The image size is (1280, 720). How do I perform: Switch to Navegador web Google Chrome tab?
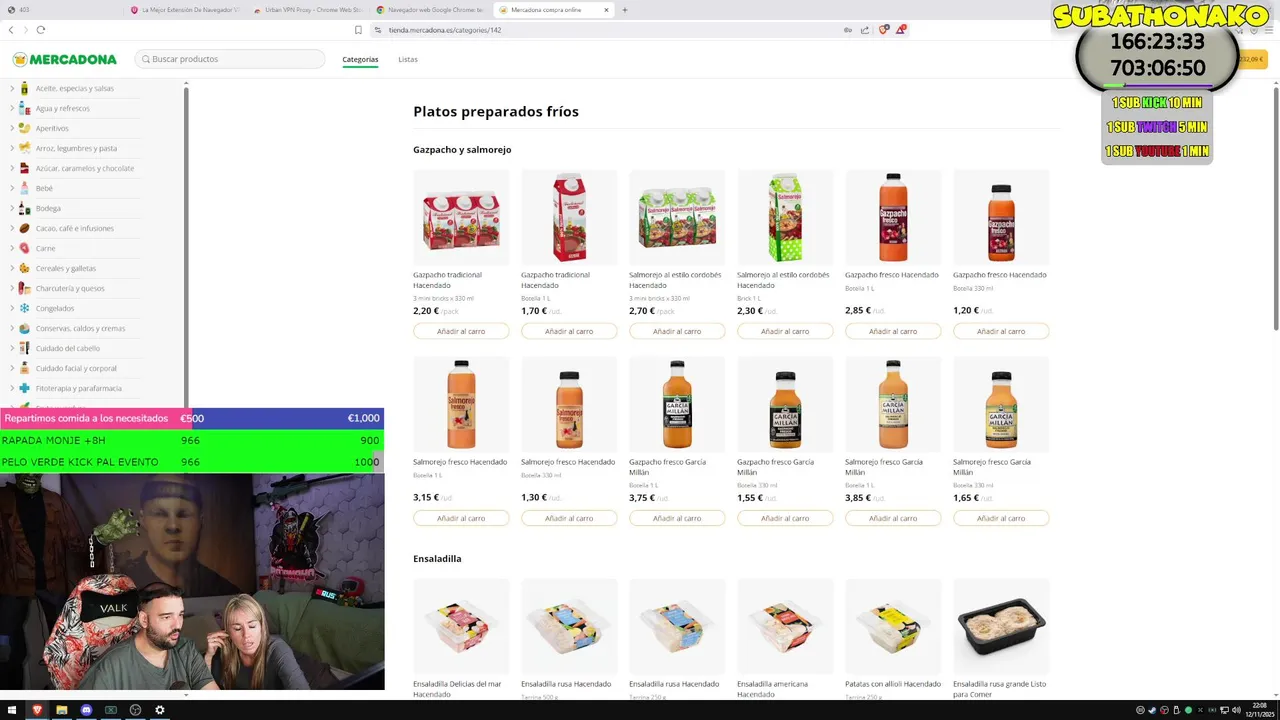430,10
